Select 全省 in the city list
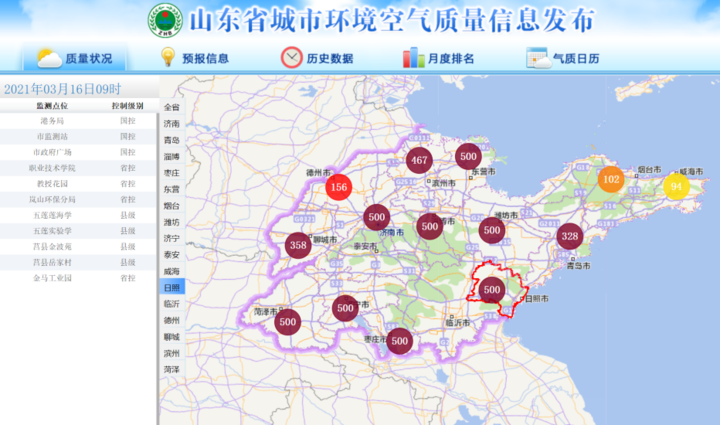720x425 pixels. click(172, 107)
